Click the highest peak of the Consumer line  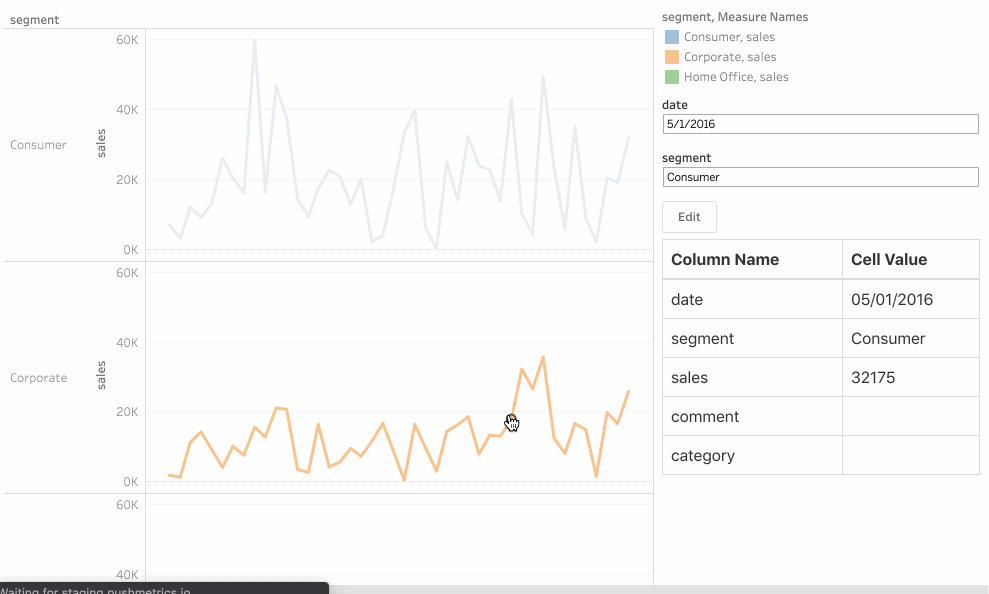(255, 41)
